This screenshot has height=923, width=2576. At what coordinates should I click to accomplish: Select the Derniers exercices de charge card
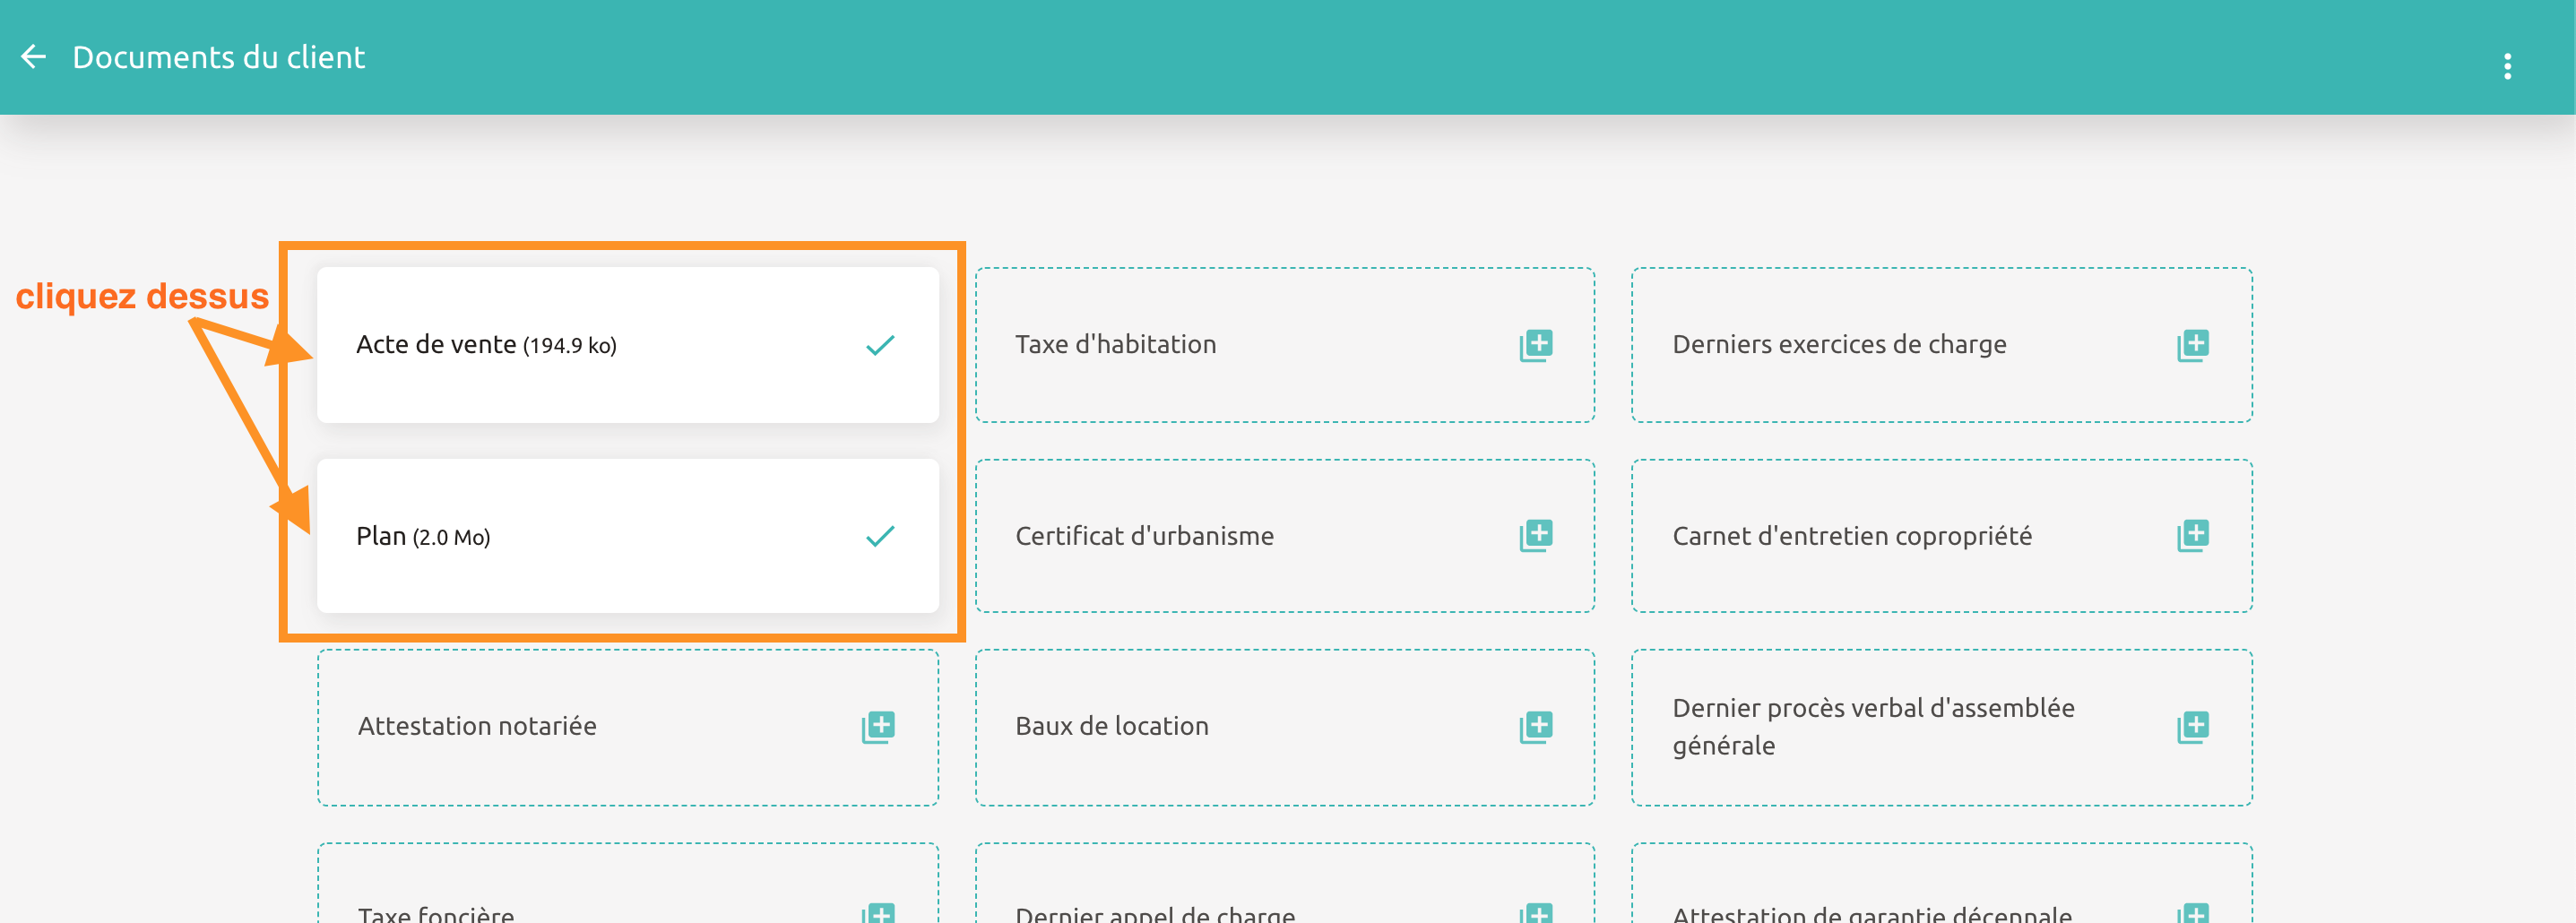point(1942,345)
